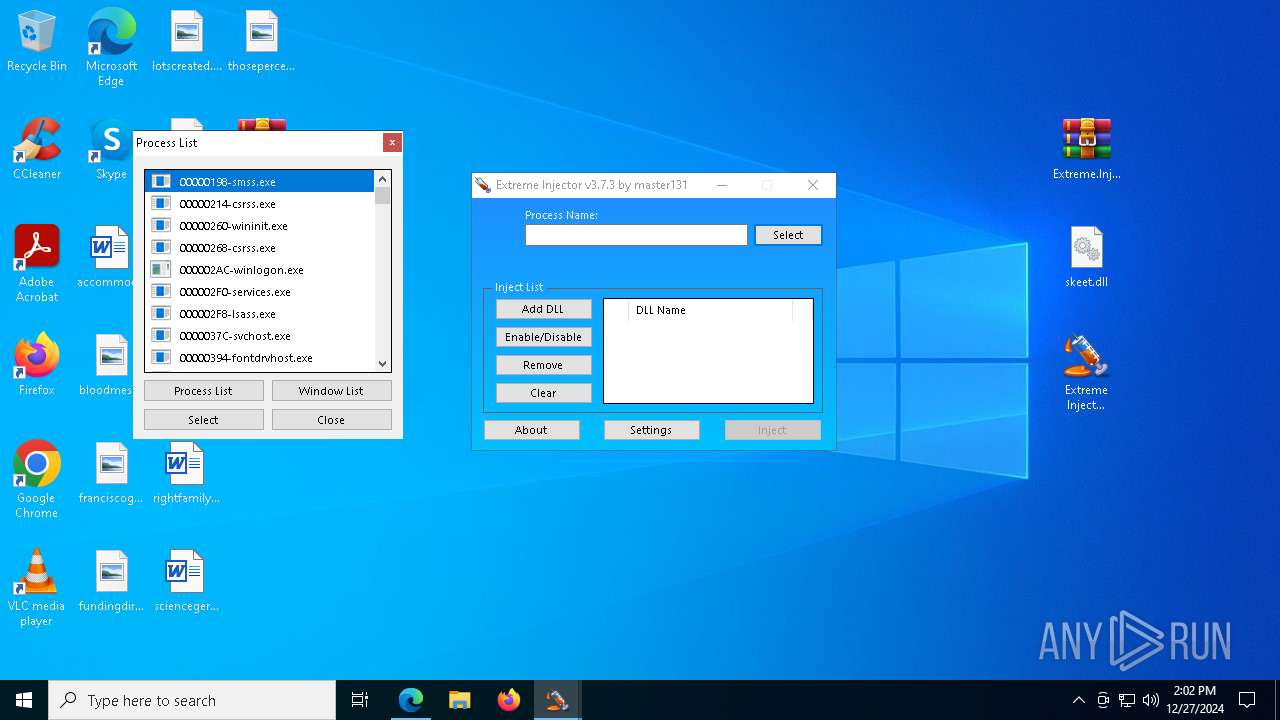Select the fundingdir image file on desktop
The image size is (1280, 720).
(111, 581)
